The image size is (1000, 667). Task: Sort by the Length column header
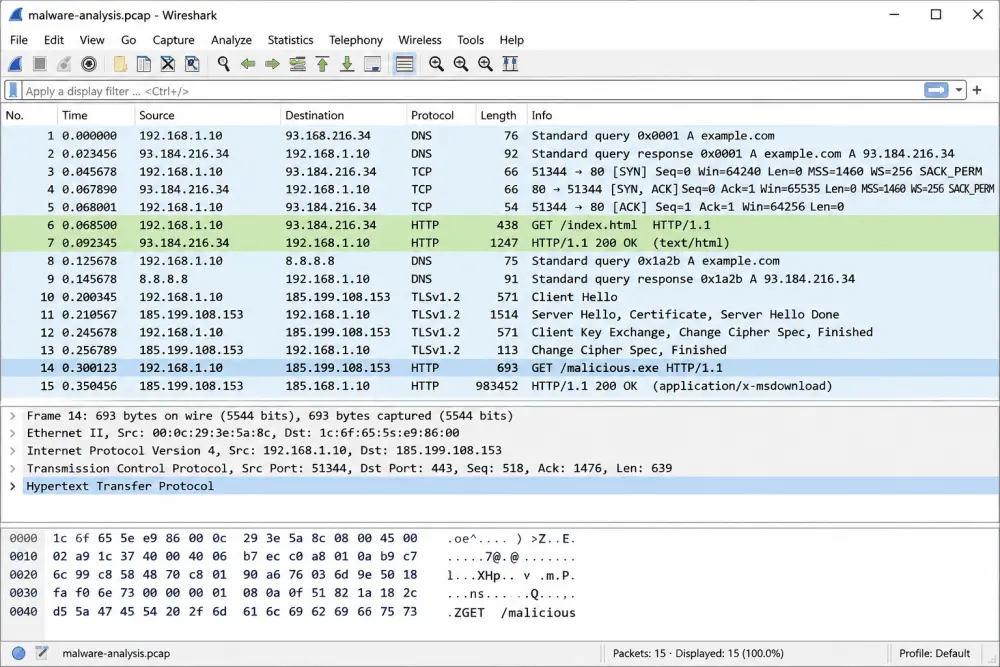pyautogui.click(x=501, y=115)
